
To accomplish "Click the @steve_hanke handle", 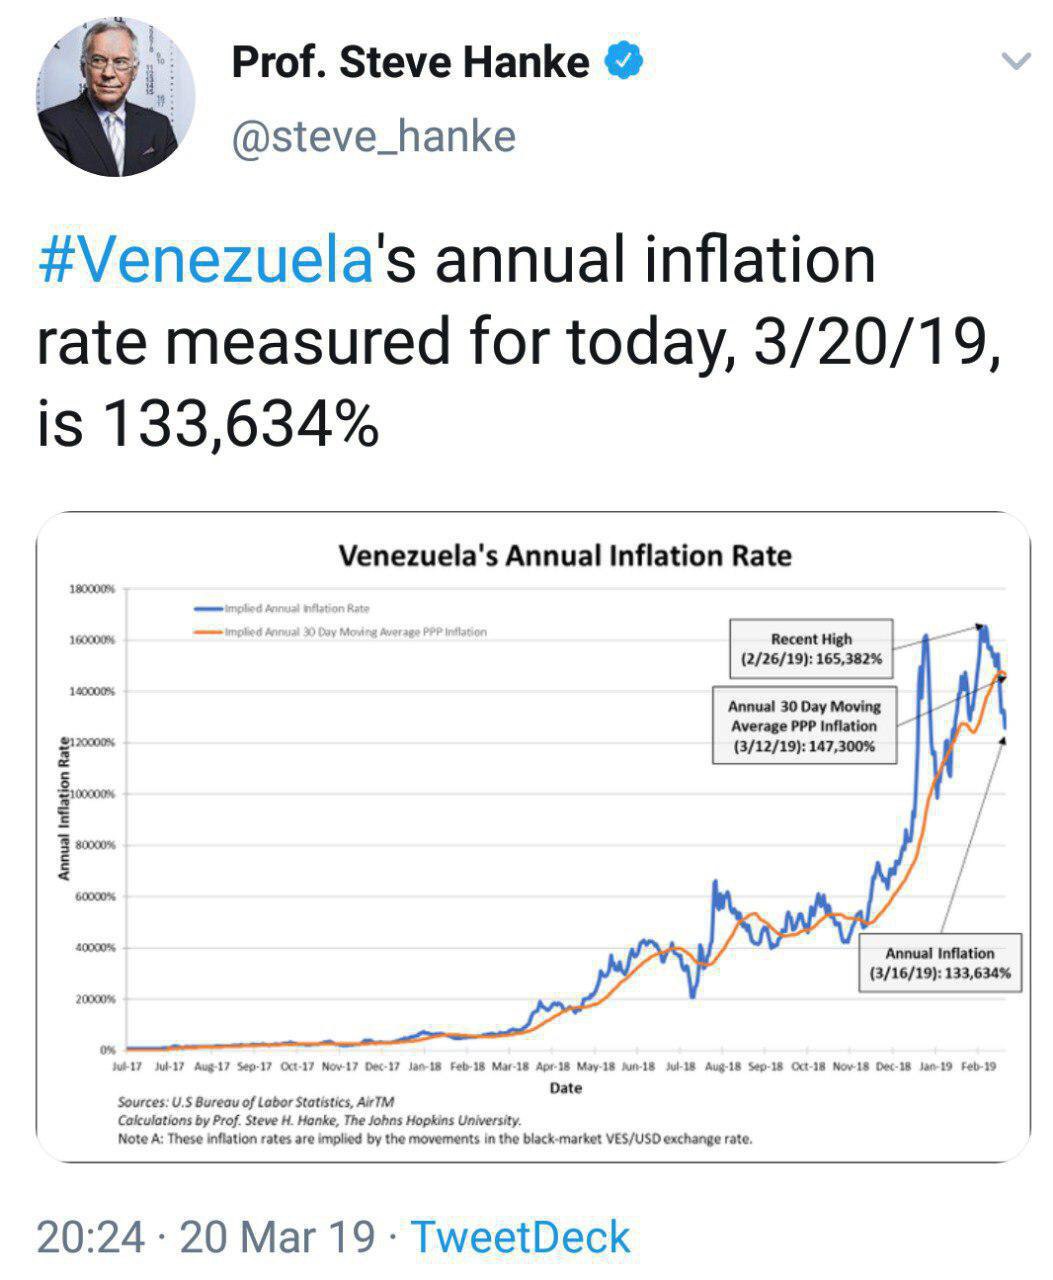I will [x=373, y=136].
